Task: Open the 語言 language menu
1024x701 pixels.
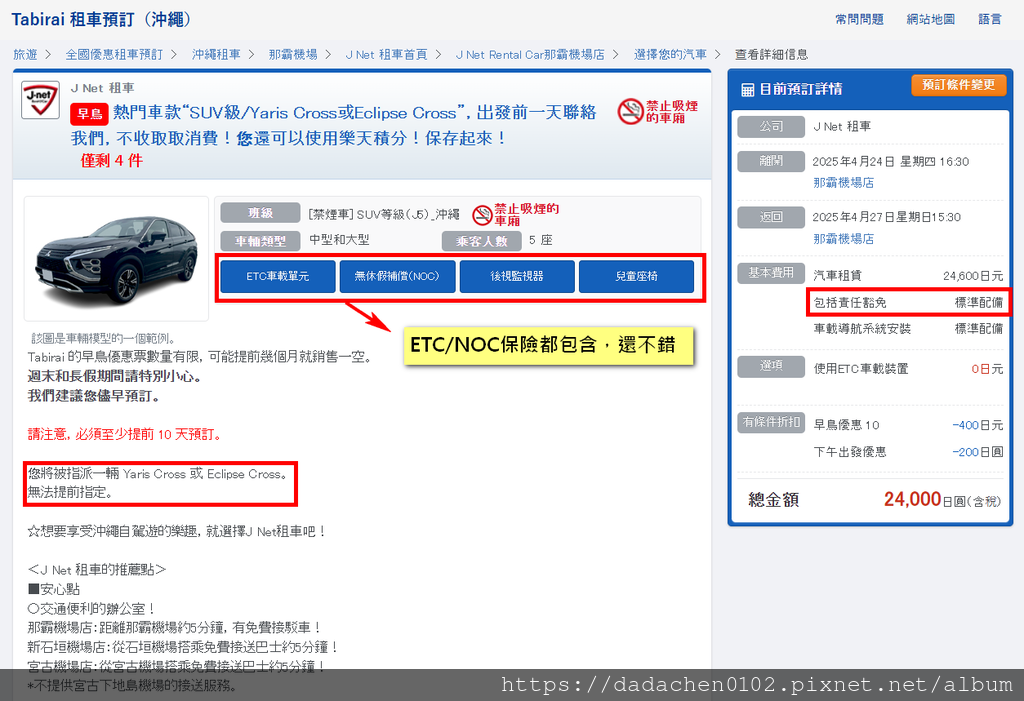Action: click(990, 20)
